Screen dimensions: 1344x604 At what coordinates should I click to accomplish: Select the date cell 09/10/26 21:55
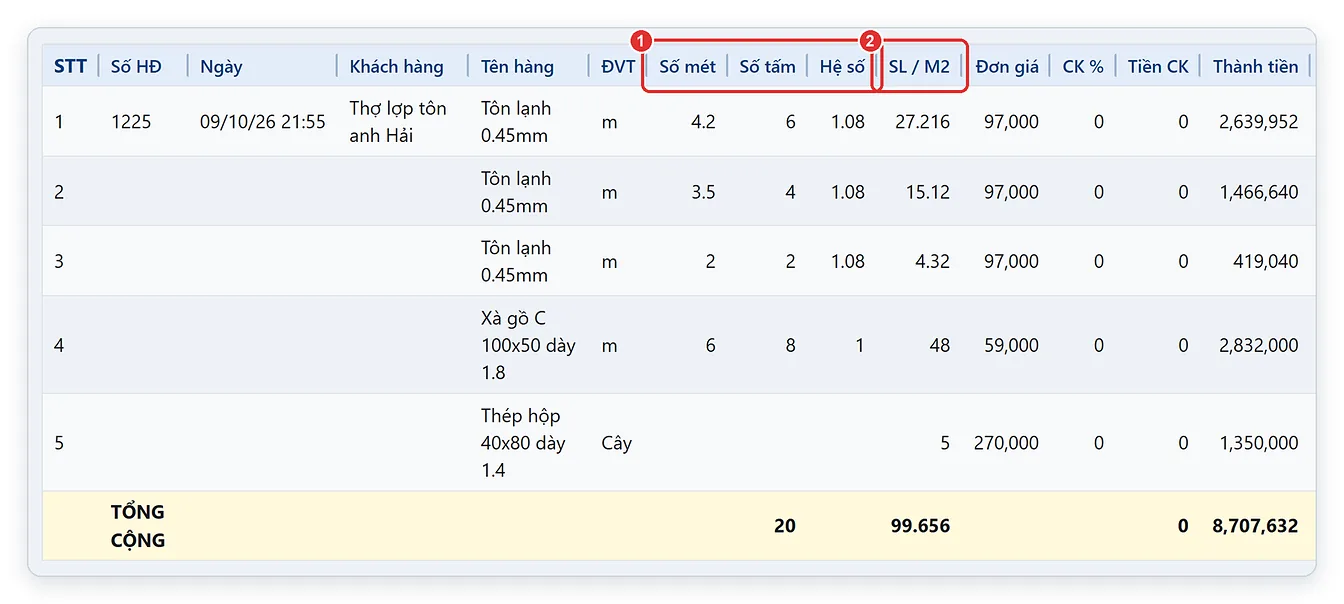(x=263, y=122)
